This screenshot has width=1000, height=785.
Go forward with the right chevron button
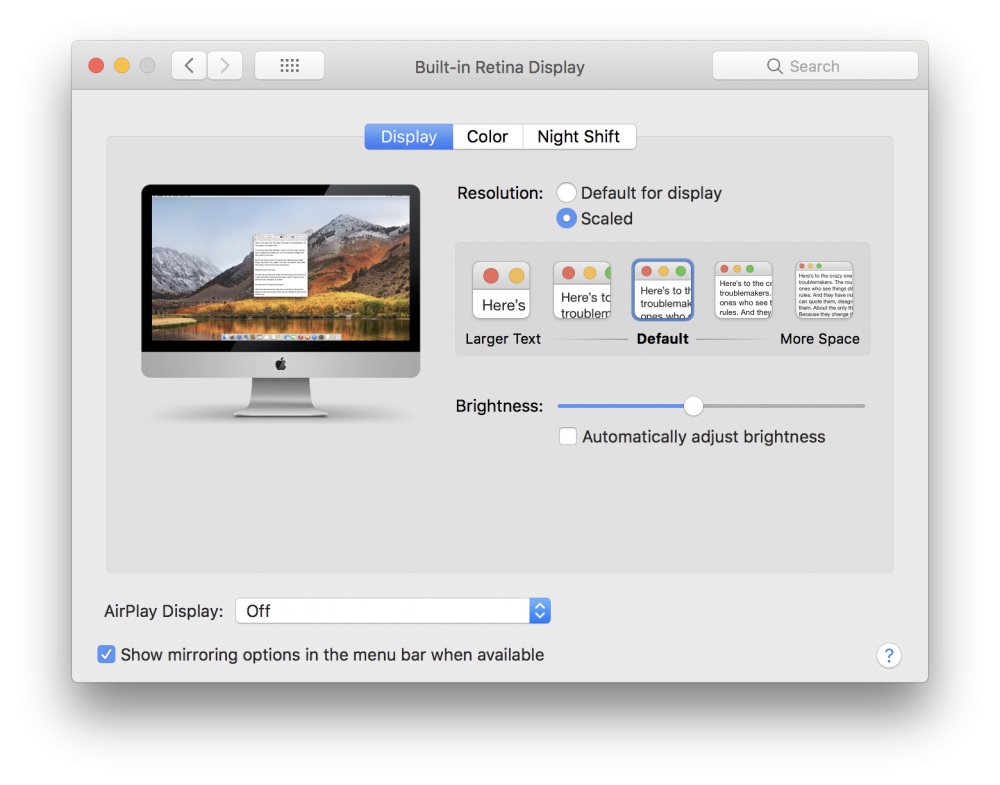pyautogui.click(x=224, y=66)
